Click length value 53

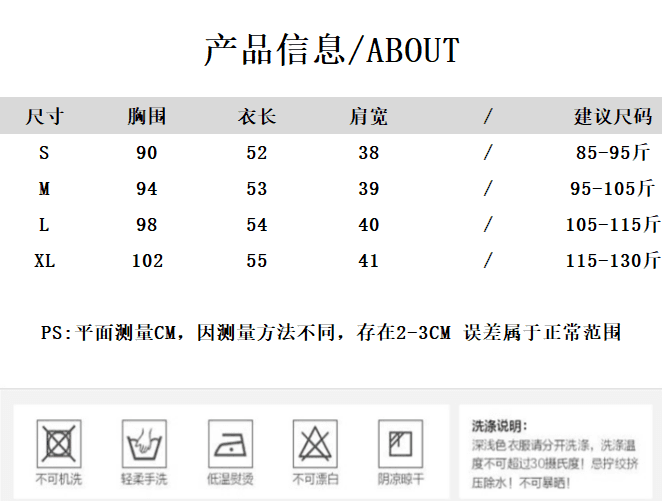(257, 189)
